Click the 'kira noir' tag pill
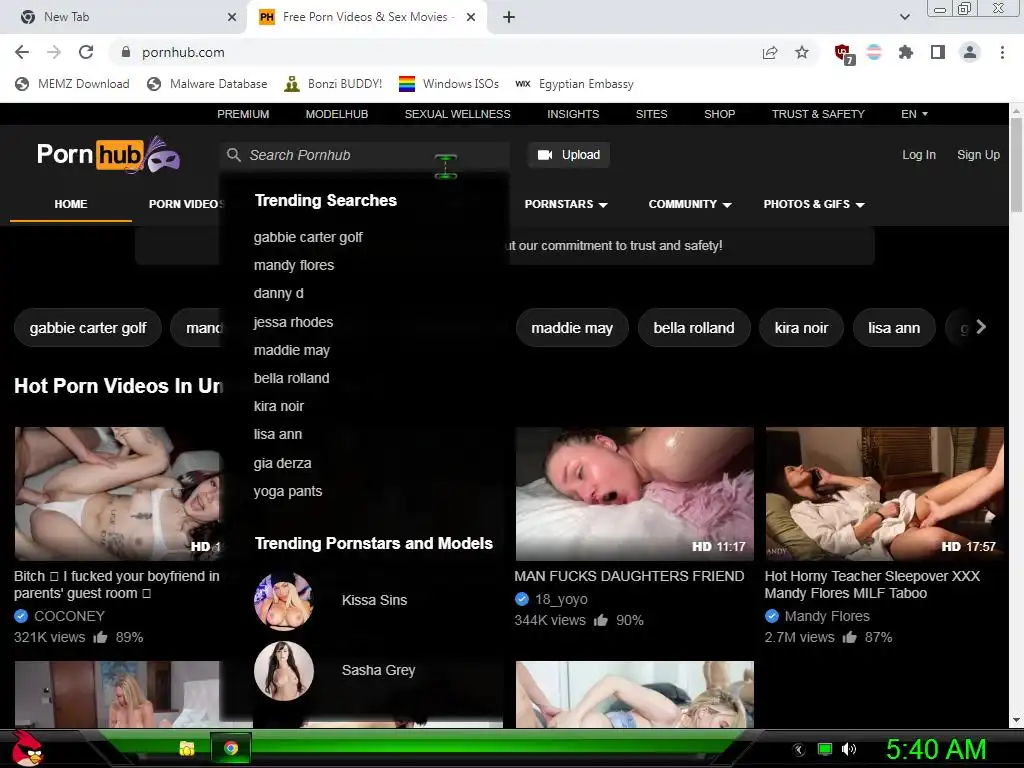 pos(801,328)
